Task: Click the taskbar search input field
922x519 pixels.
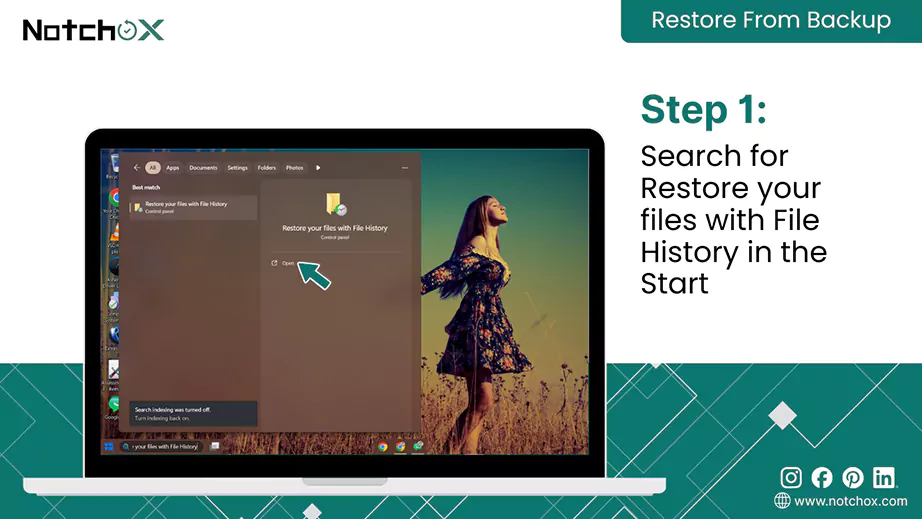Action: (162, 447)
